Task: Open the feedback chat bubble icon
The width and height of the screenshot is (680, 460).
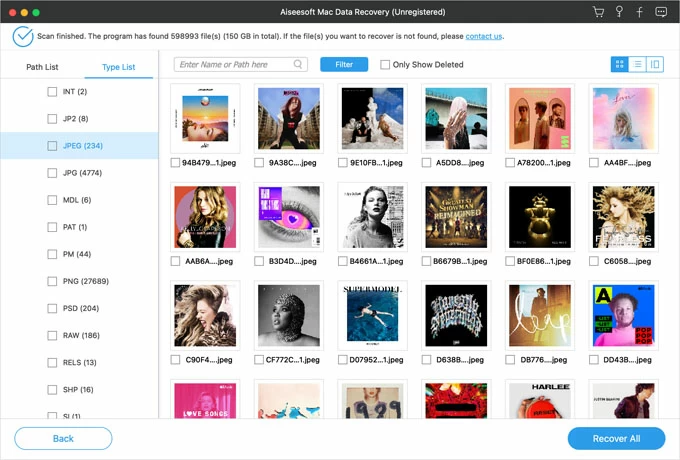Action: [661, 12]
